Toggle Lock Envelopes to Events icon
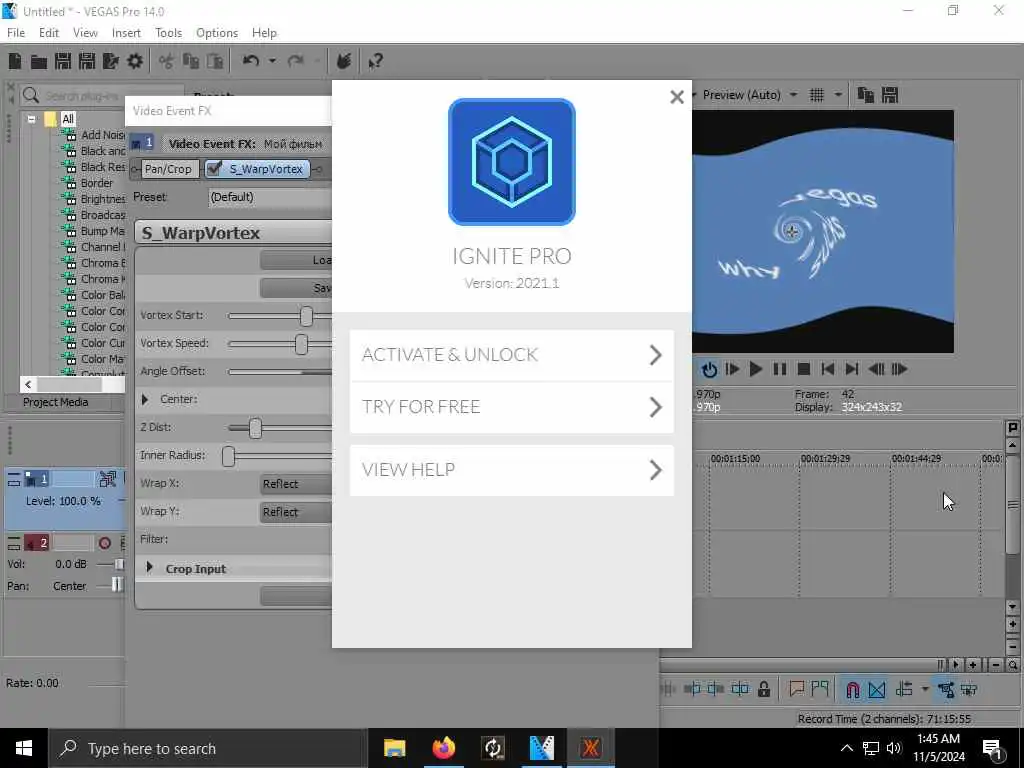Image resolution: width=1024 pixels, height=768 pixels. 946,690
